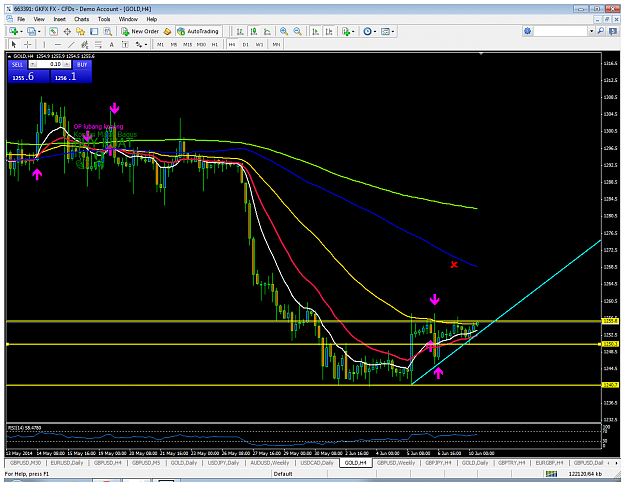Image resolution: width=625 pixels, height=482 pixels.
Task: Switch to candlestick chart display
Action: pyautogui.click(x=254, y=31)
